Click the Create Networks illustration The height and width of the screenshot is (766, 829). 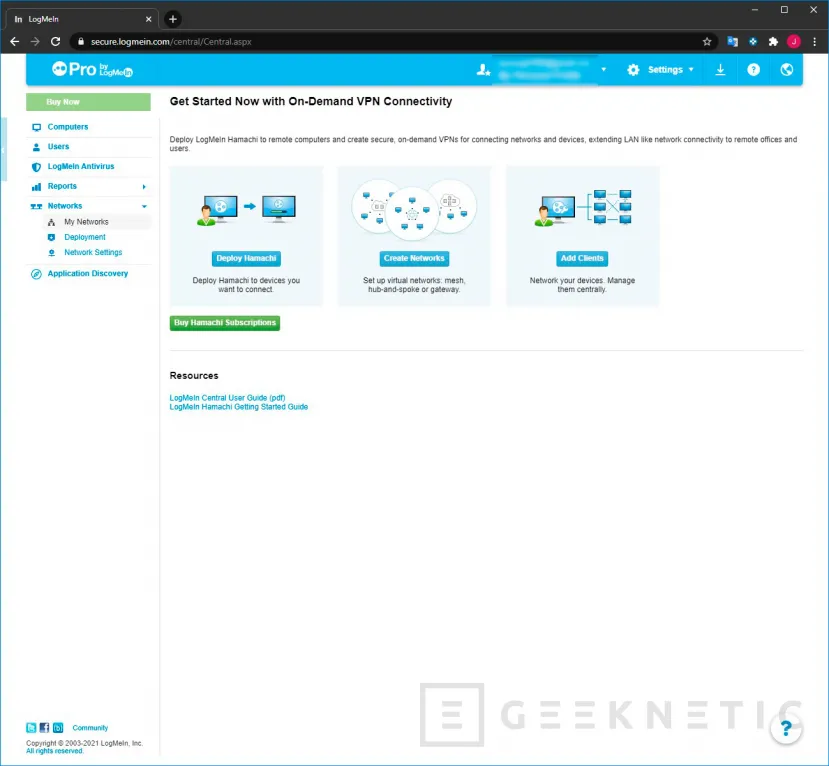tap(414, 209)
